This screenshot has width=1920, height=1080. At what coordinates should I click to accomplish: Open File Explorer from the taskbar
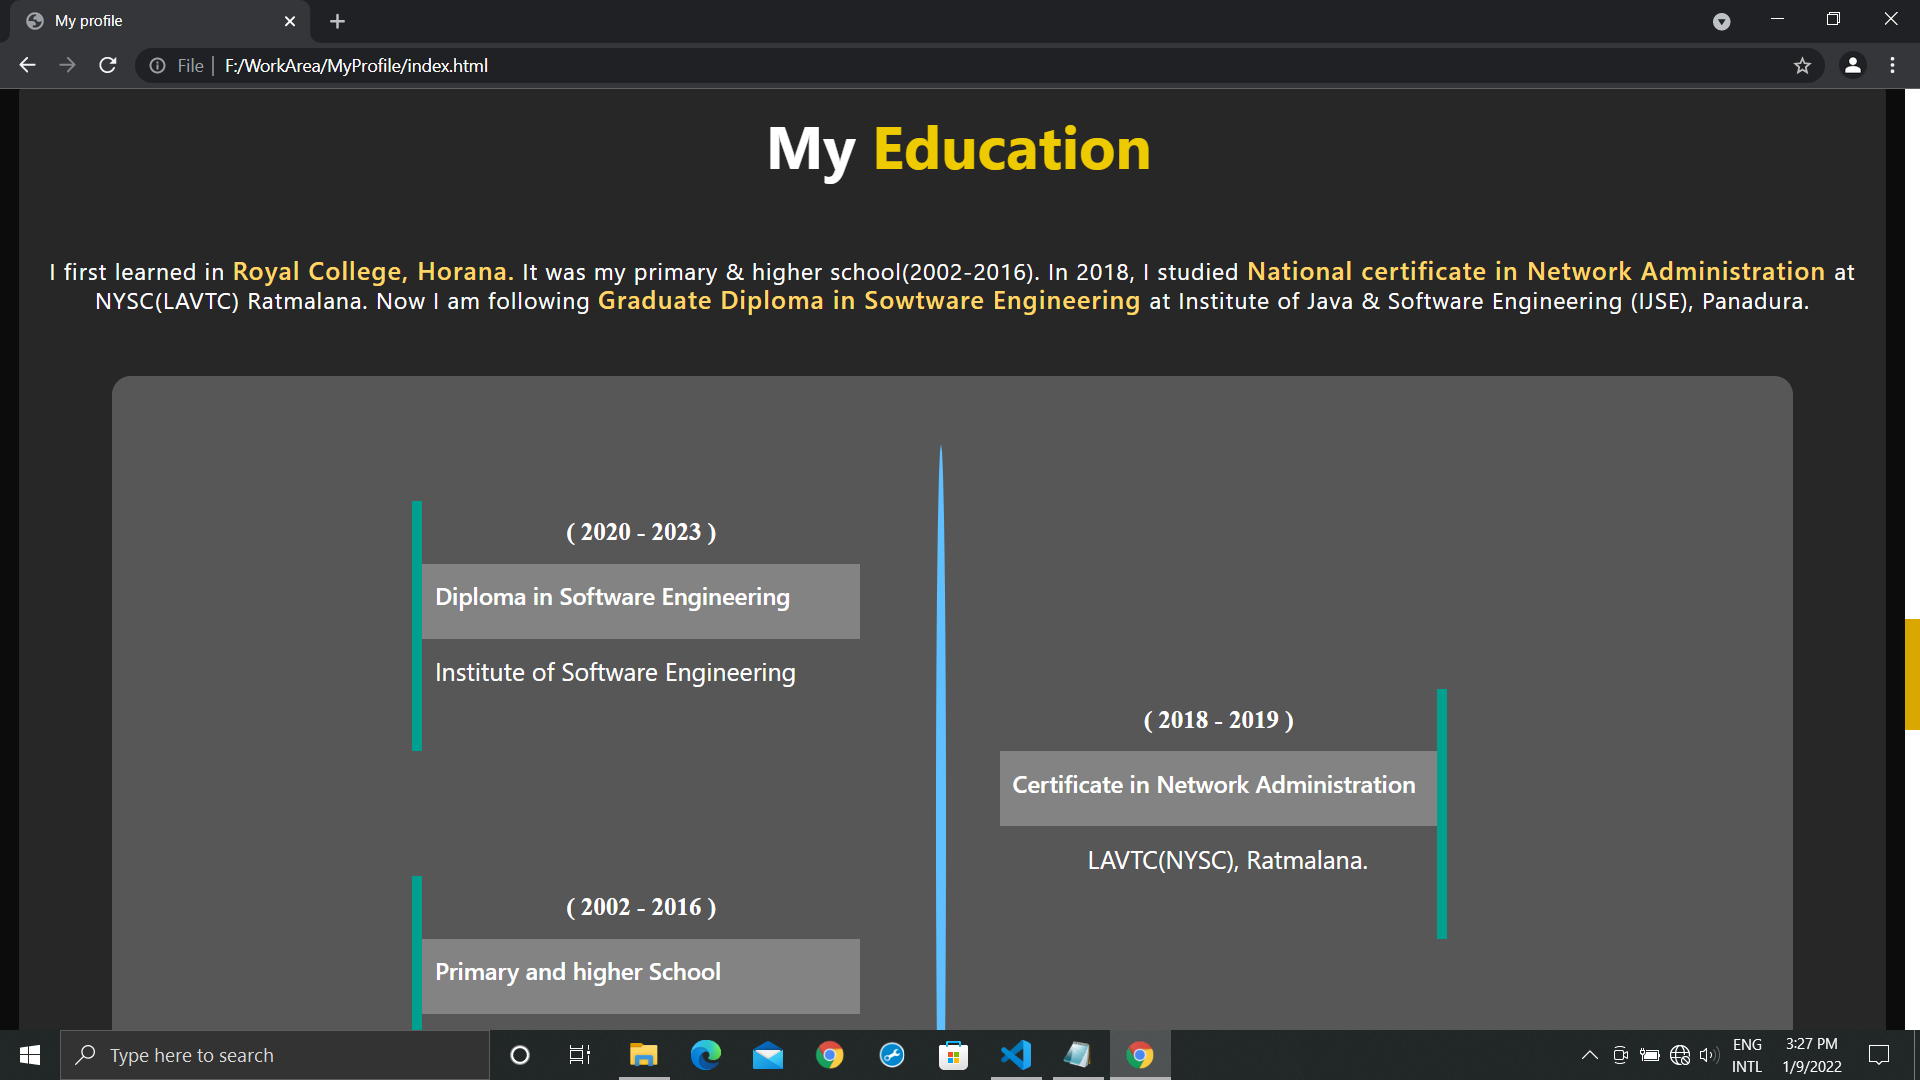[643, 1055]
